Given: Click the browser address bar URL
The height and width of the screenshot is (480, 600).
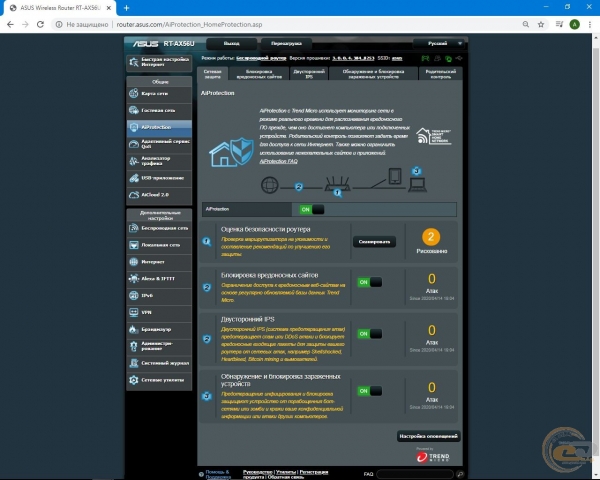Looking at the screenshot, I should point(189,24).
